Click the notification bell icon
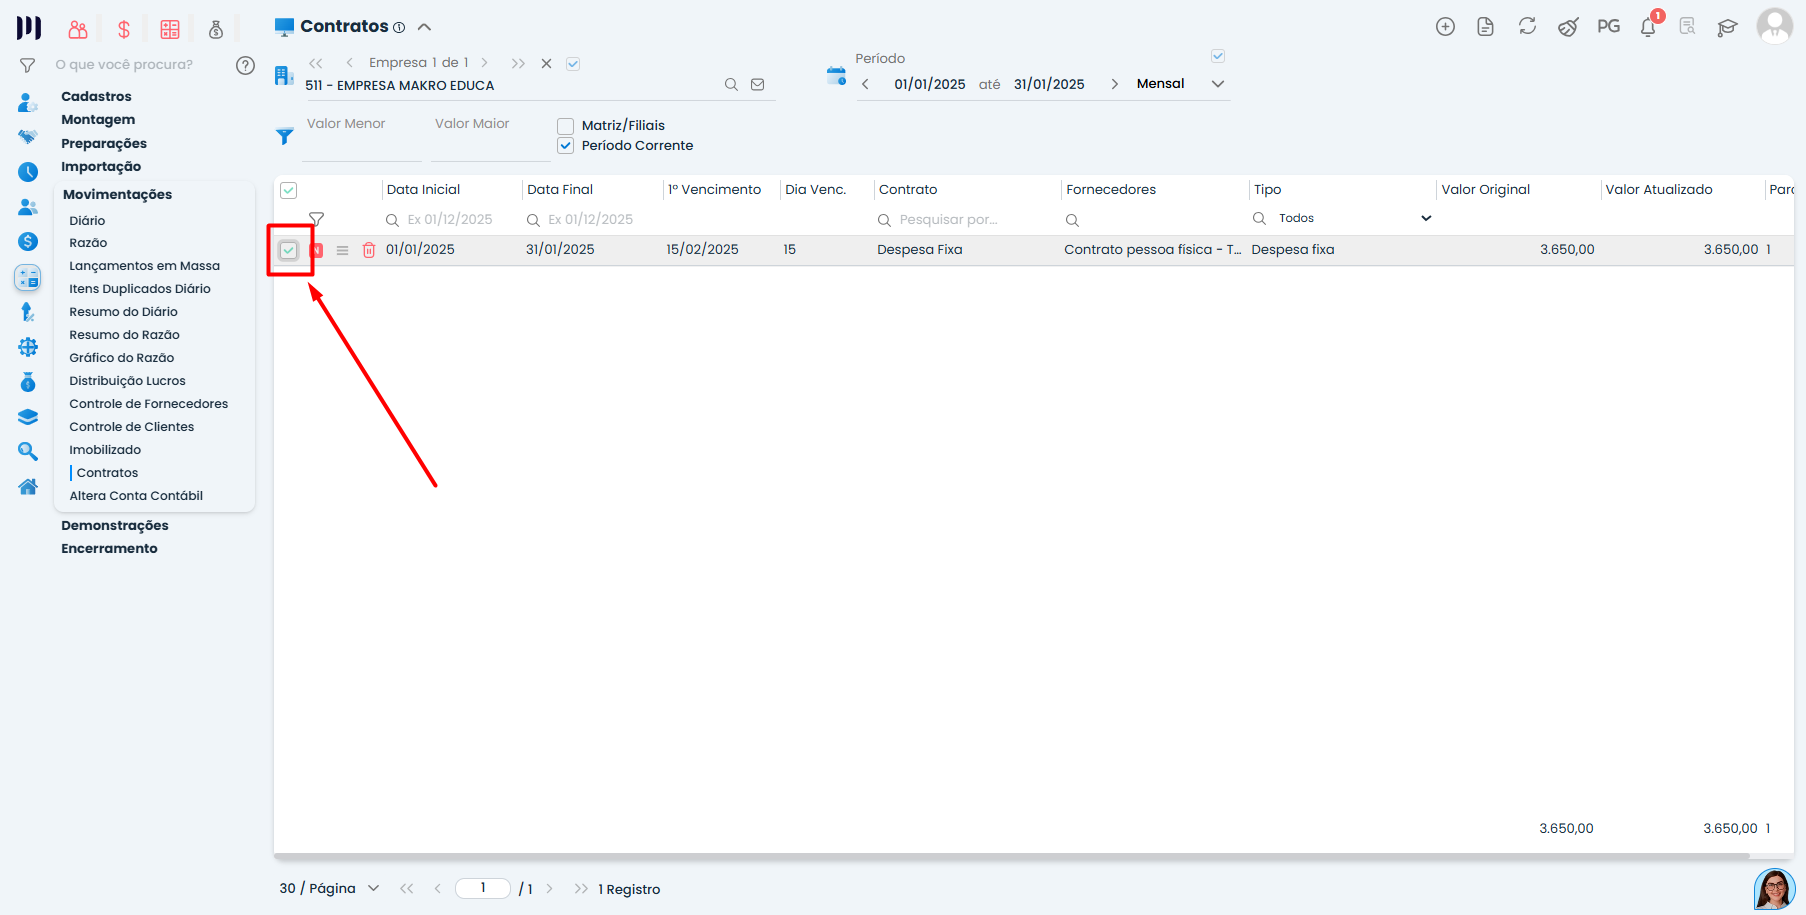 coord(1648,27)
